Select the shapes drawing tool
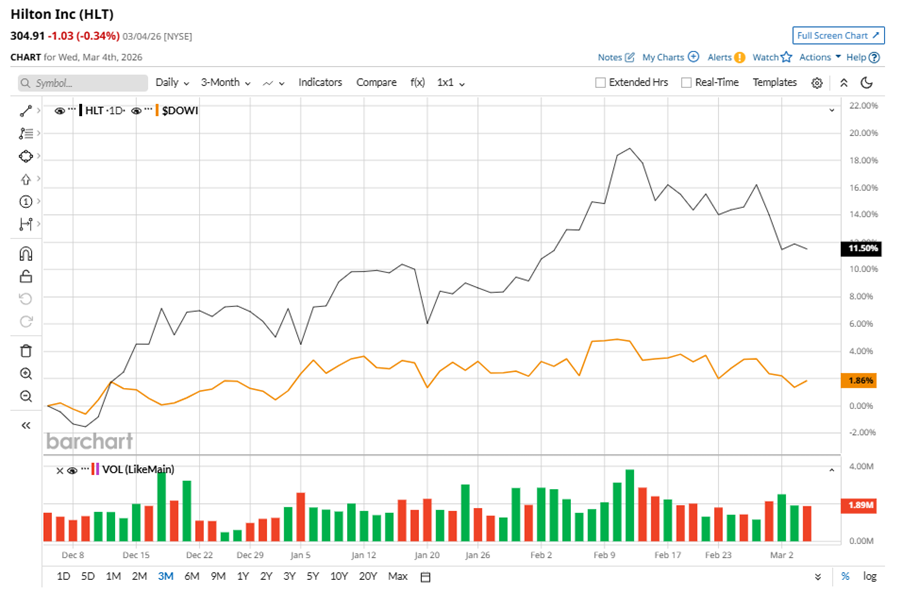This screenshot has height=594, width=902. pyautogui.click(x=26, y=156)
